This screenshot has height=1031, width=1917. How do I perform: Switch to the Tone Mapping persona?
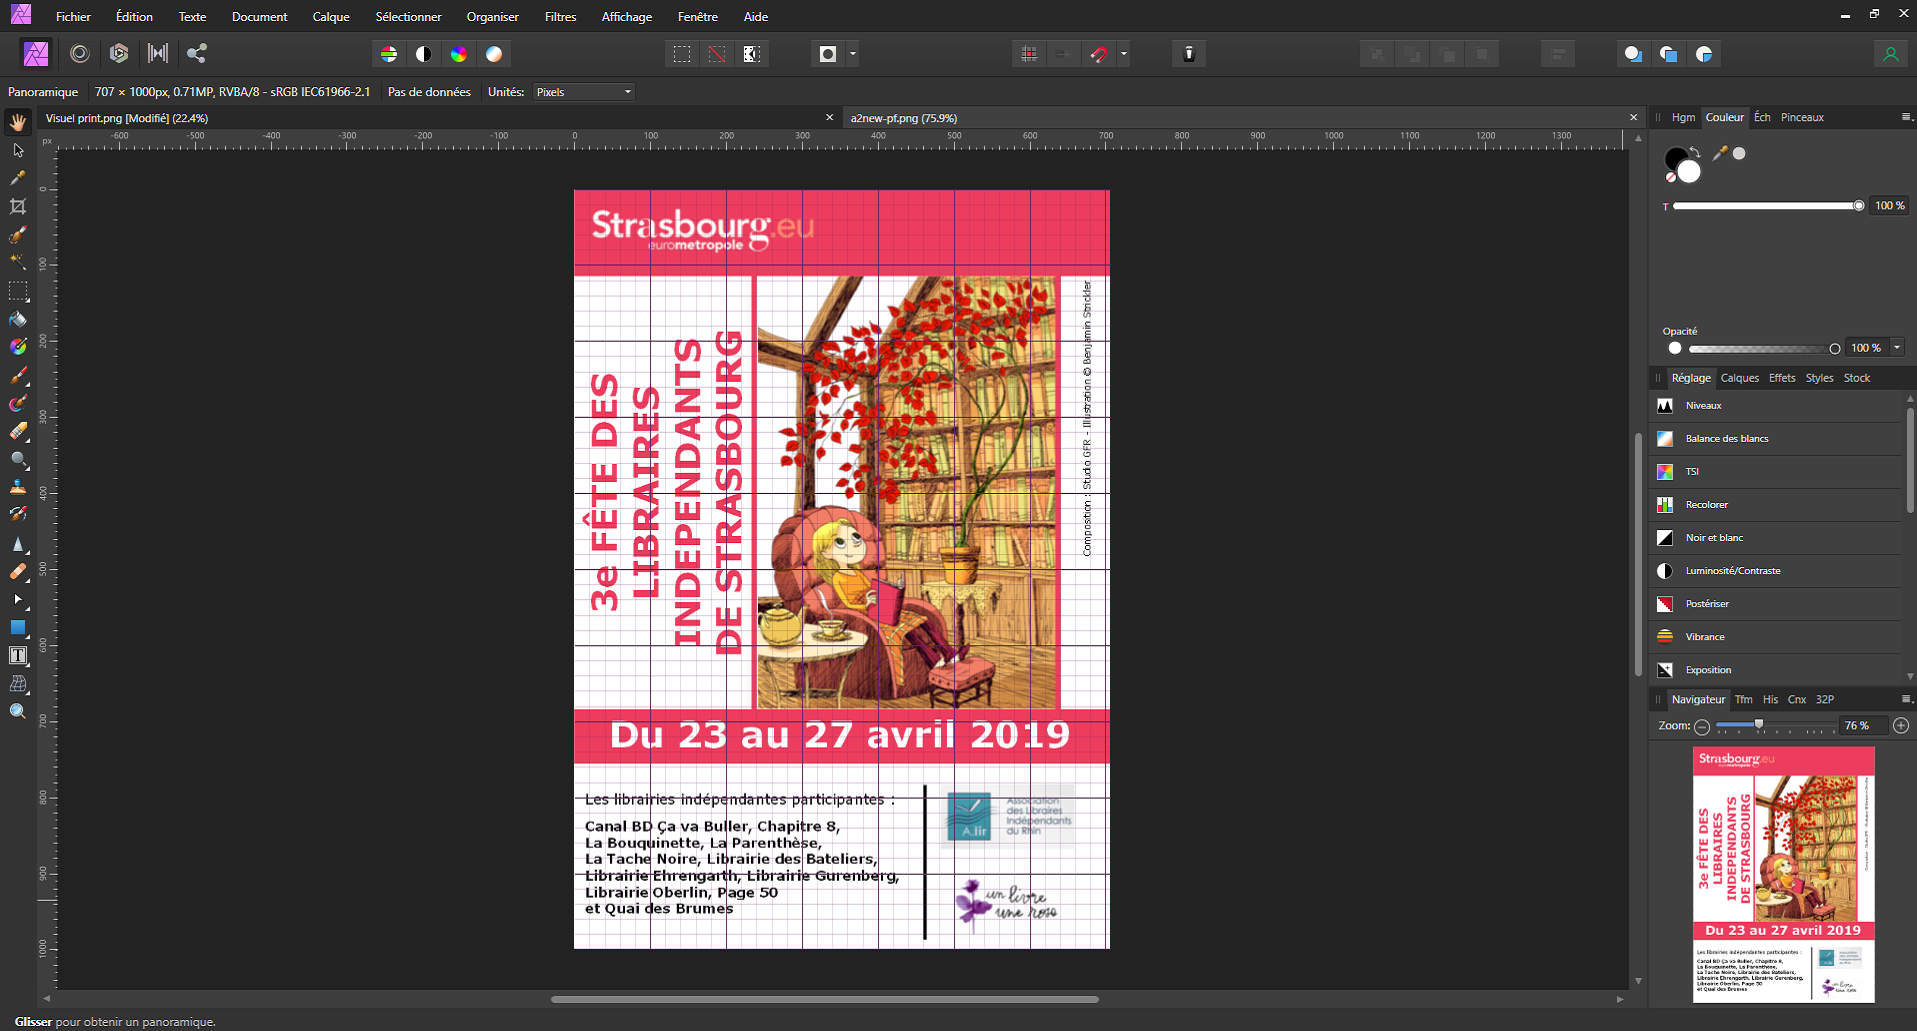(x=158, y=54)
